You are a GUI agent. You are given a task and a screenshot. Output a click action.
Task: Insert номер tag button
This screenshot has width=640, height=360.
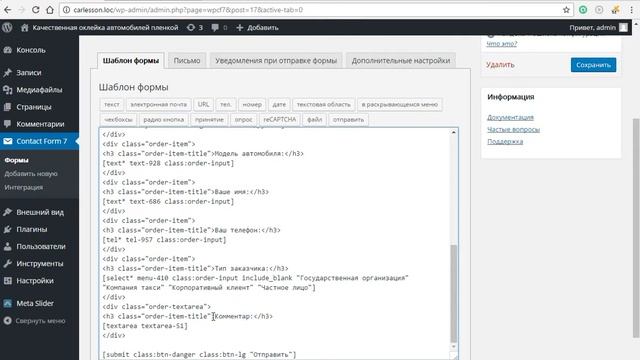(252, 104)
